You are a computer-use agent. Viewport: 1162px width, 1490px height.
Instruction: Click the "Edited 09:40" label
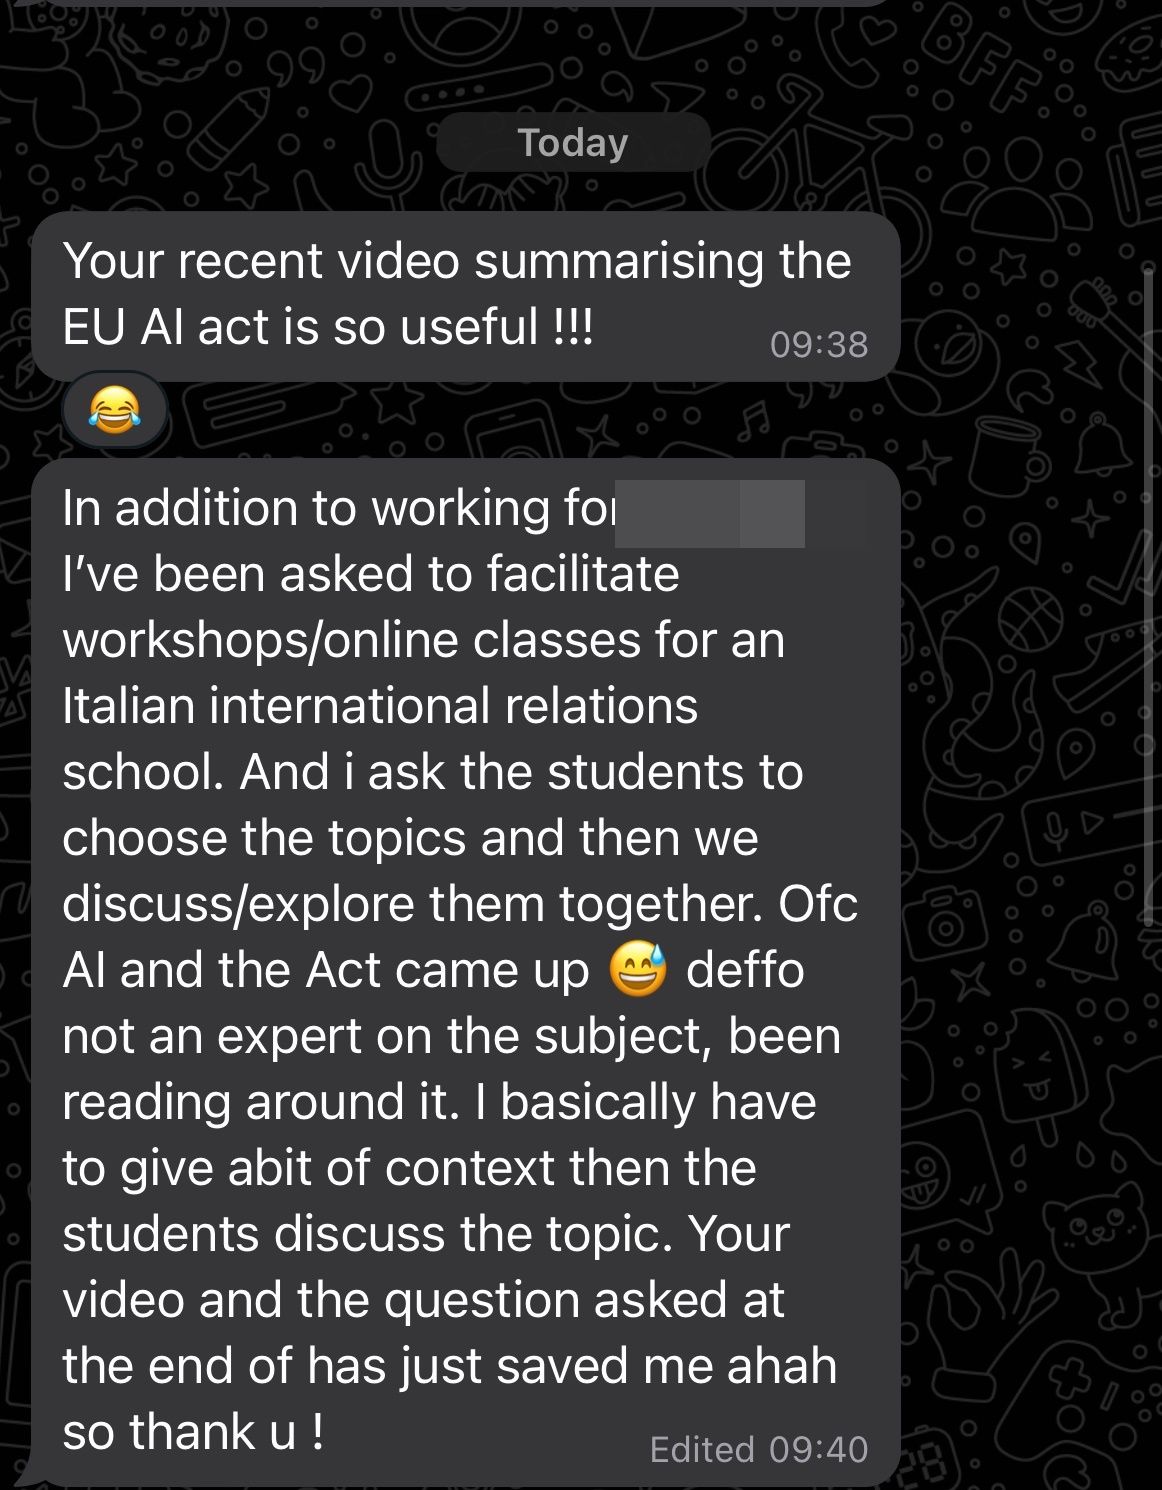pos(759,1449)
